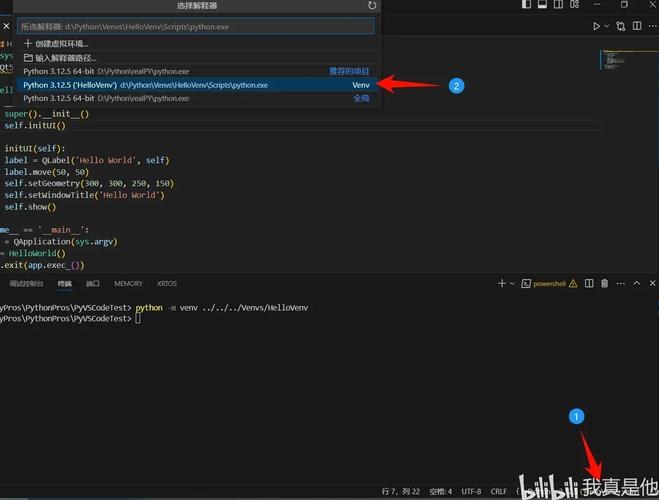Click the code line self.initUI()

tap(35, 125)
